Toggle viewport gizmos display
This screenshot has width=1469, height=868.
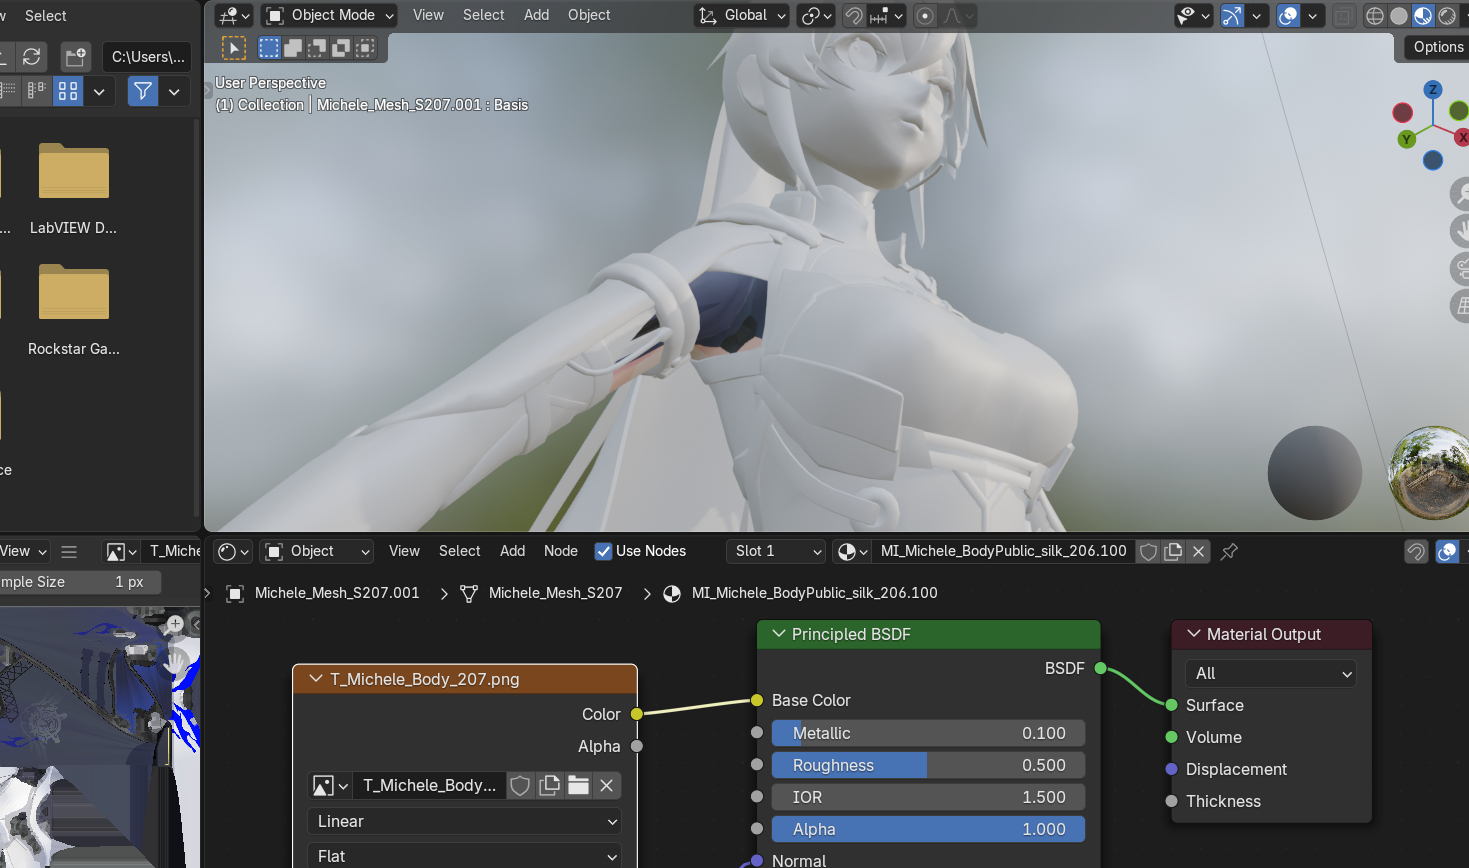1233,16
